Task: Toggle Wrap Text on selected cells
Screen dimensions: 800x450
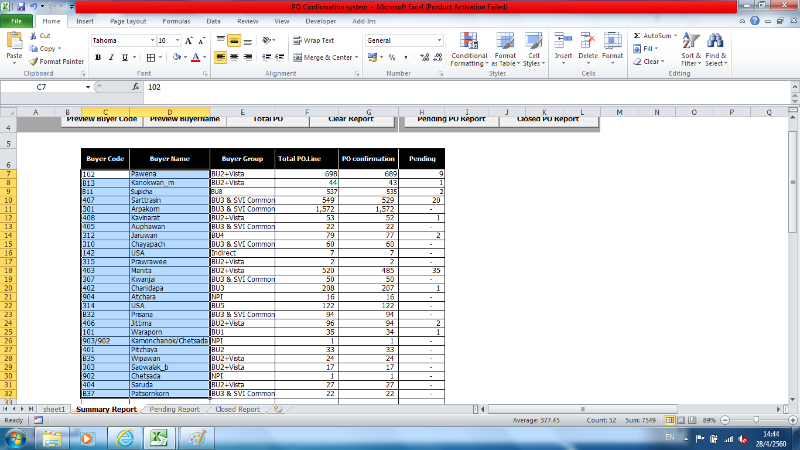Action: [x=314, y=41]
